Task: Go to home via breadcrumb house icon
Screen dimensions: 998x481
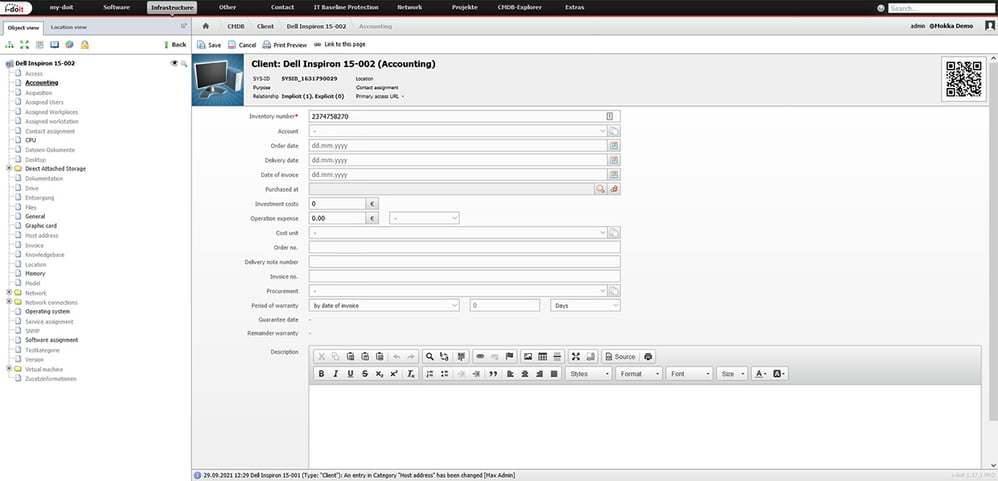Action: tap(206, 26)
